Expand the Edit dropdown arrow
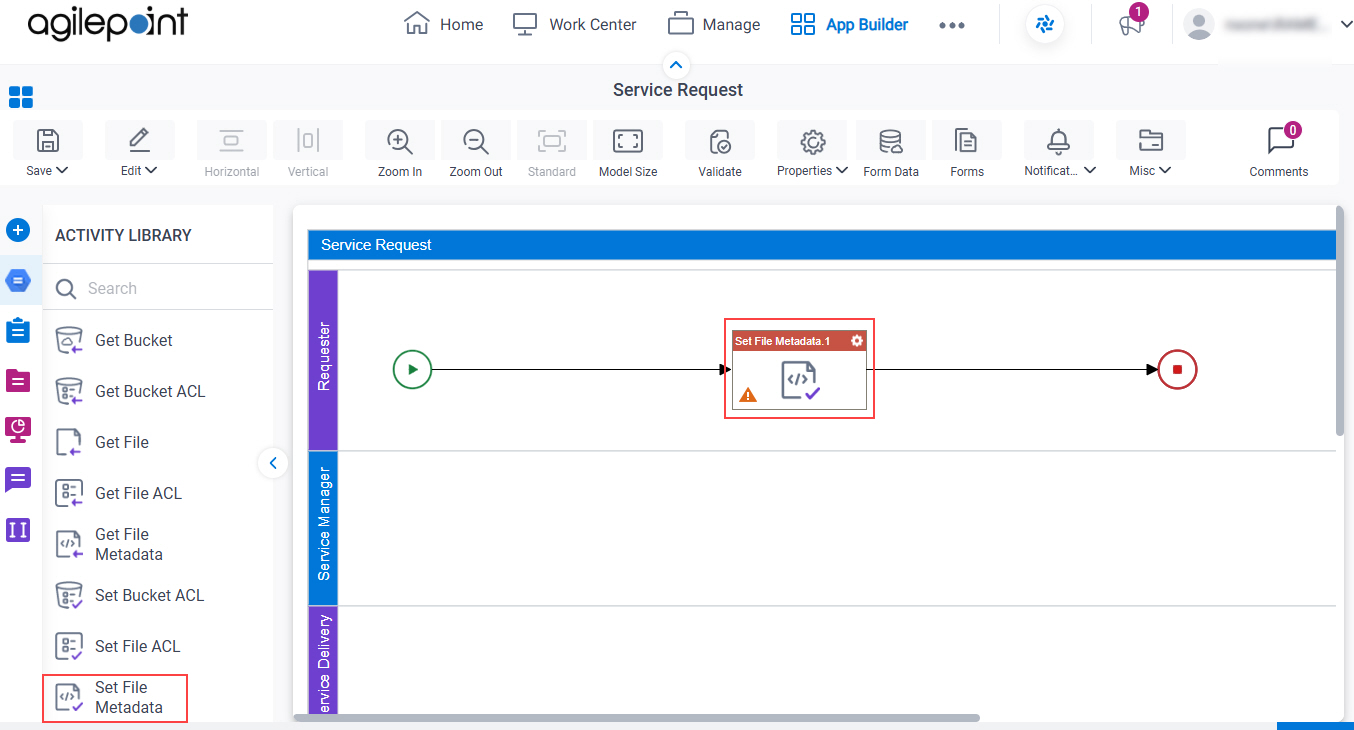The image size is (1354, 730). (x=151, y=170)
